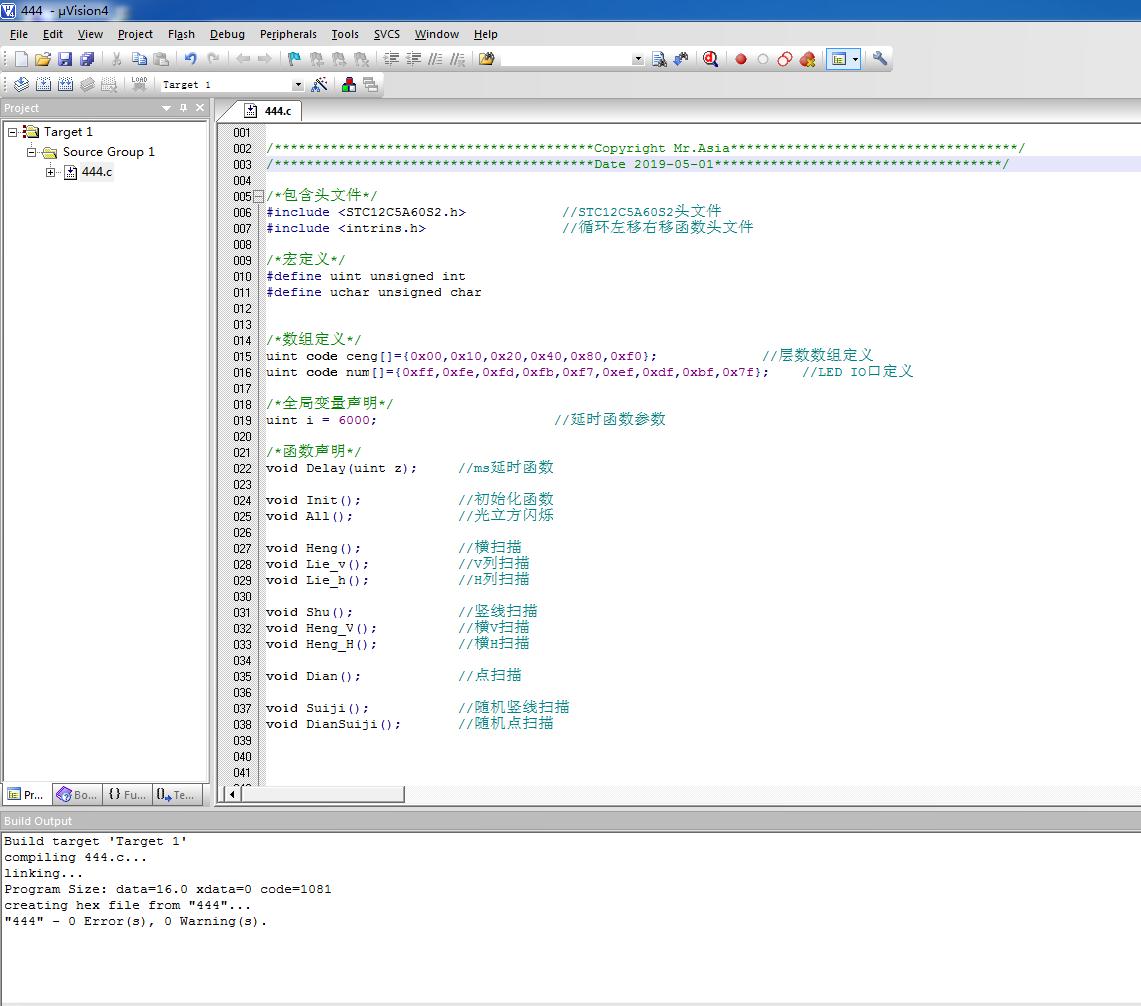Open the Flash menu
The image size is (1141, 1006).
tap(181, 34)
